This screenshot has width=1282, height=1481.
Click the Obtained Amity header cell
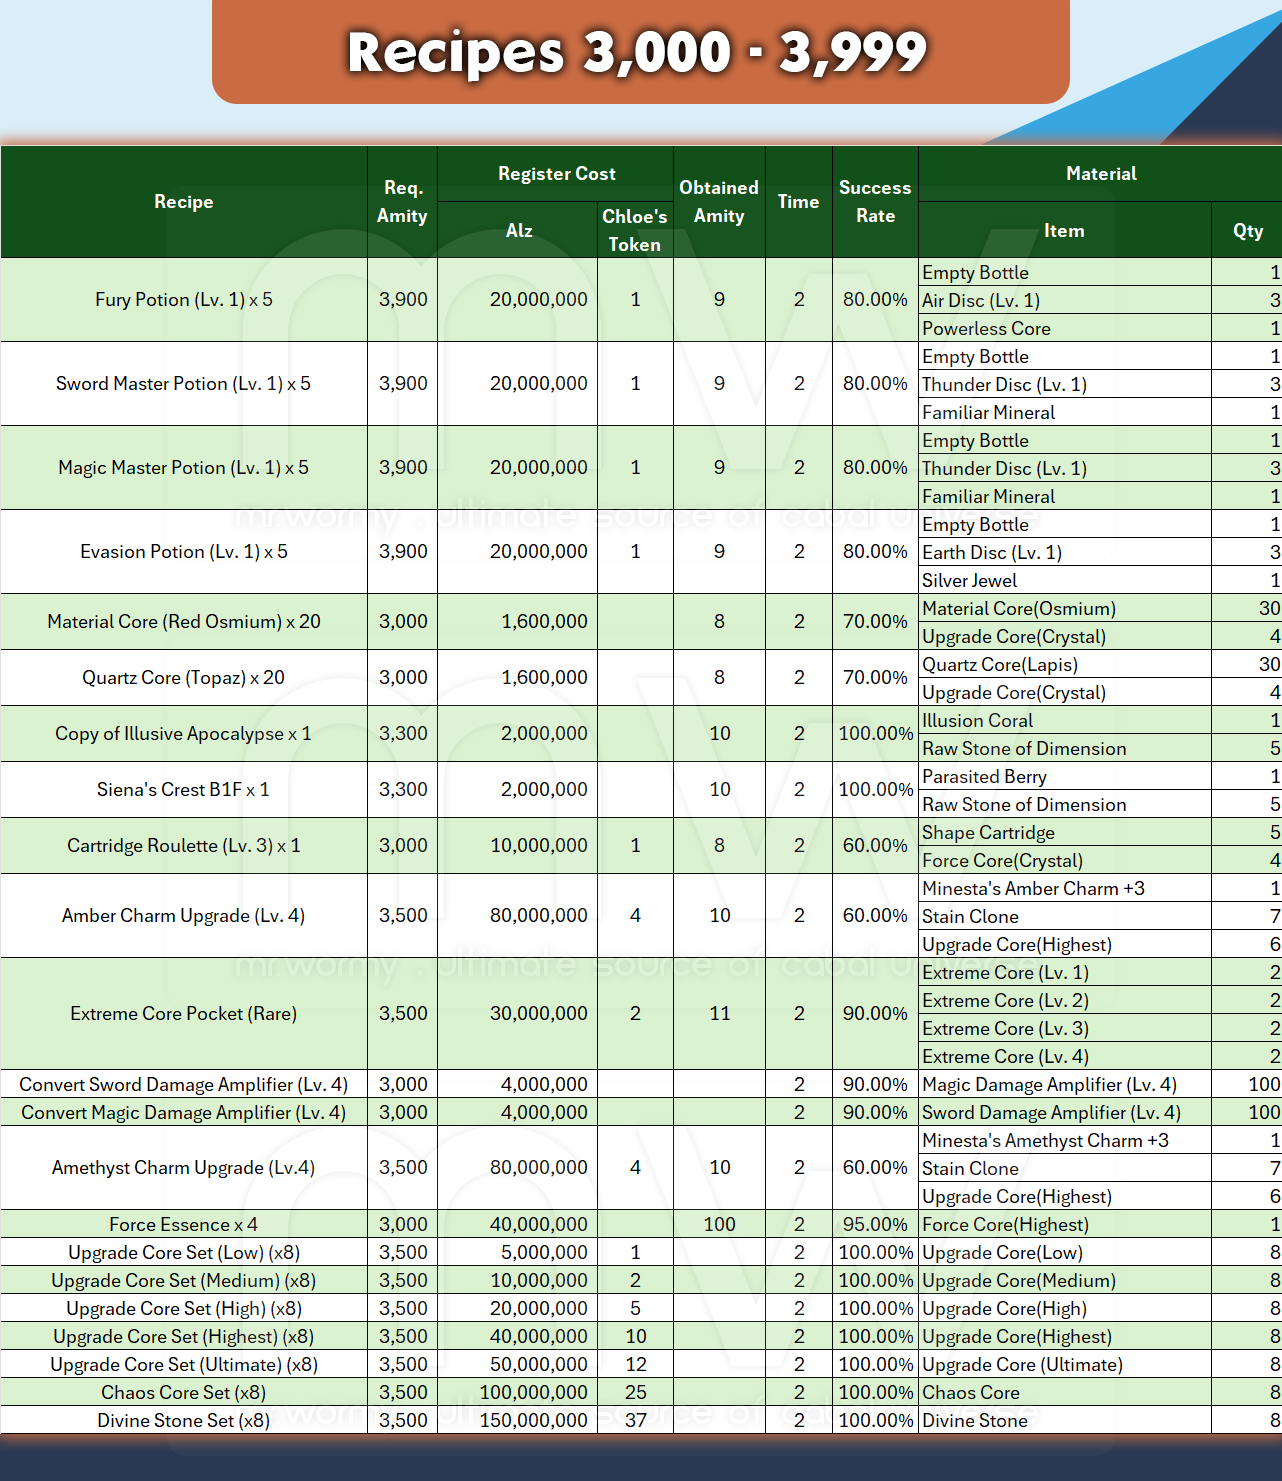(x=718, y=202)
